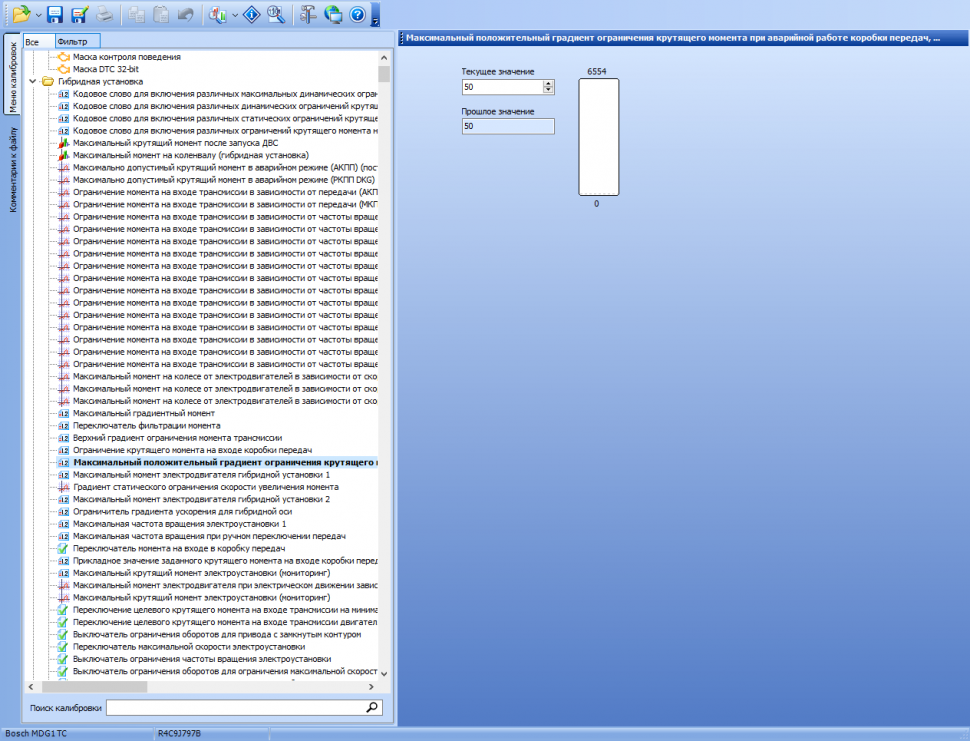Collapse the 'Гибридная установка' folder
The width and height of the screenshot is (970, 741).
[x=35, y=82]
